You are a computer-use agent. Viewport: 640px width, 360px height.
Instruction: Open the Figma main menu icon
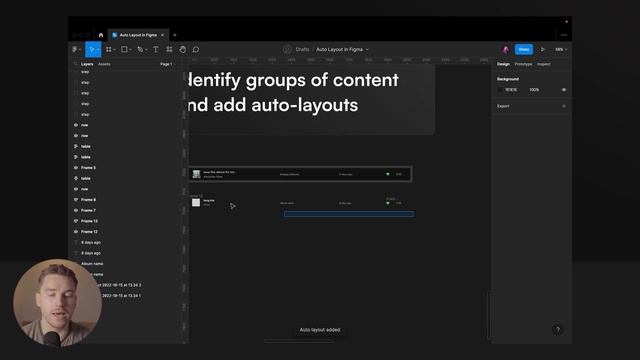click(x=75, y=49)
